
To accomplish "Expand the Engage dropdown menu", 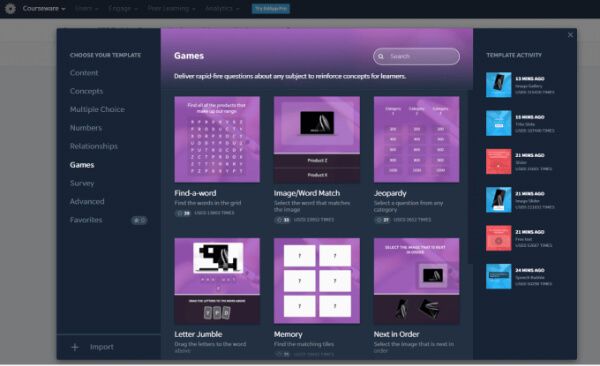I will (x=123, y=8).
